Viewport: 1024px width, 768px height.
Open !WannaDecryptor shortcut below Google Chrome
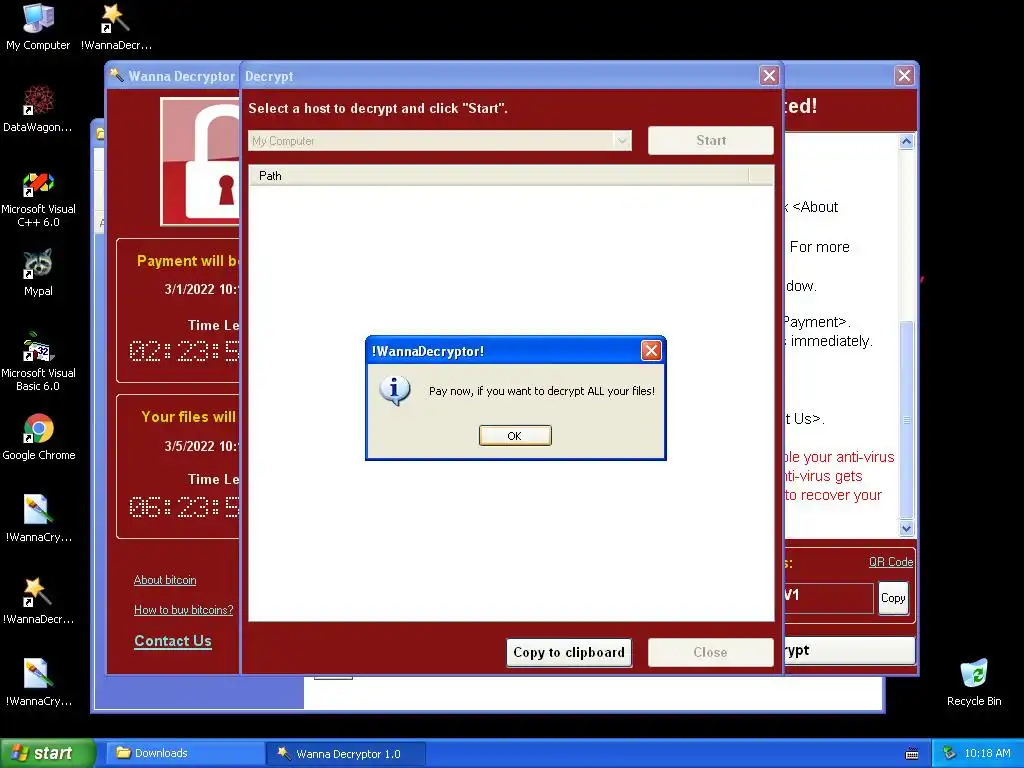click(x=38, y=601)
